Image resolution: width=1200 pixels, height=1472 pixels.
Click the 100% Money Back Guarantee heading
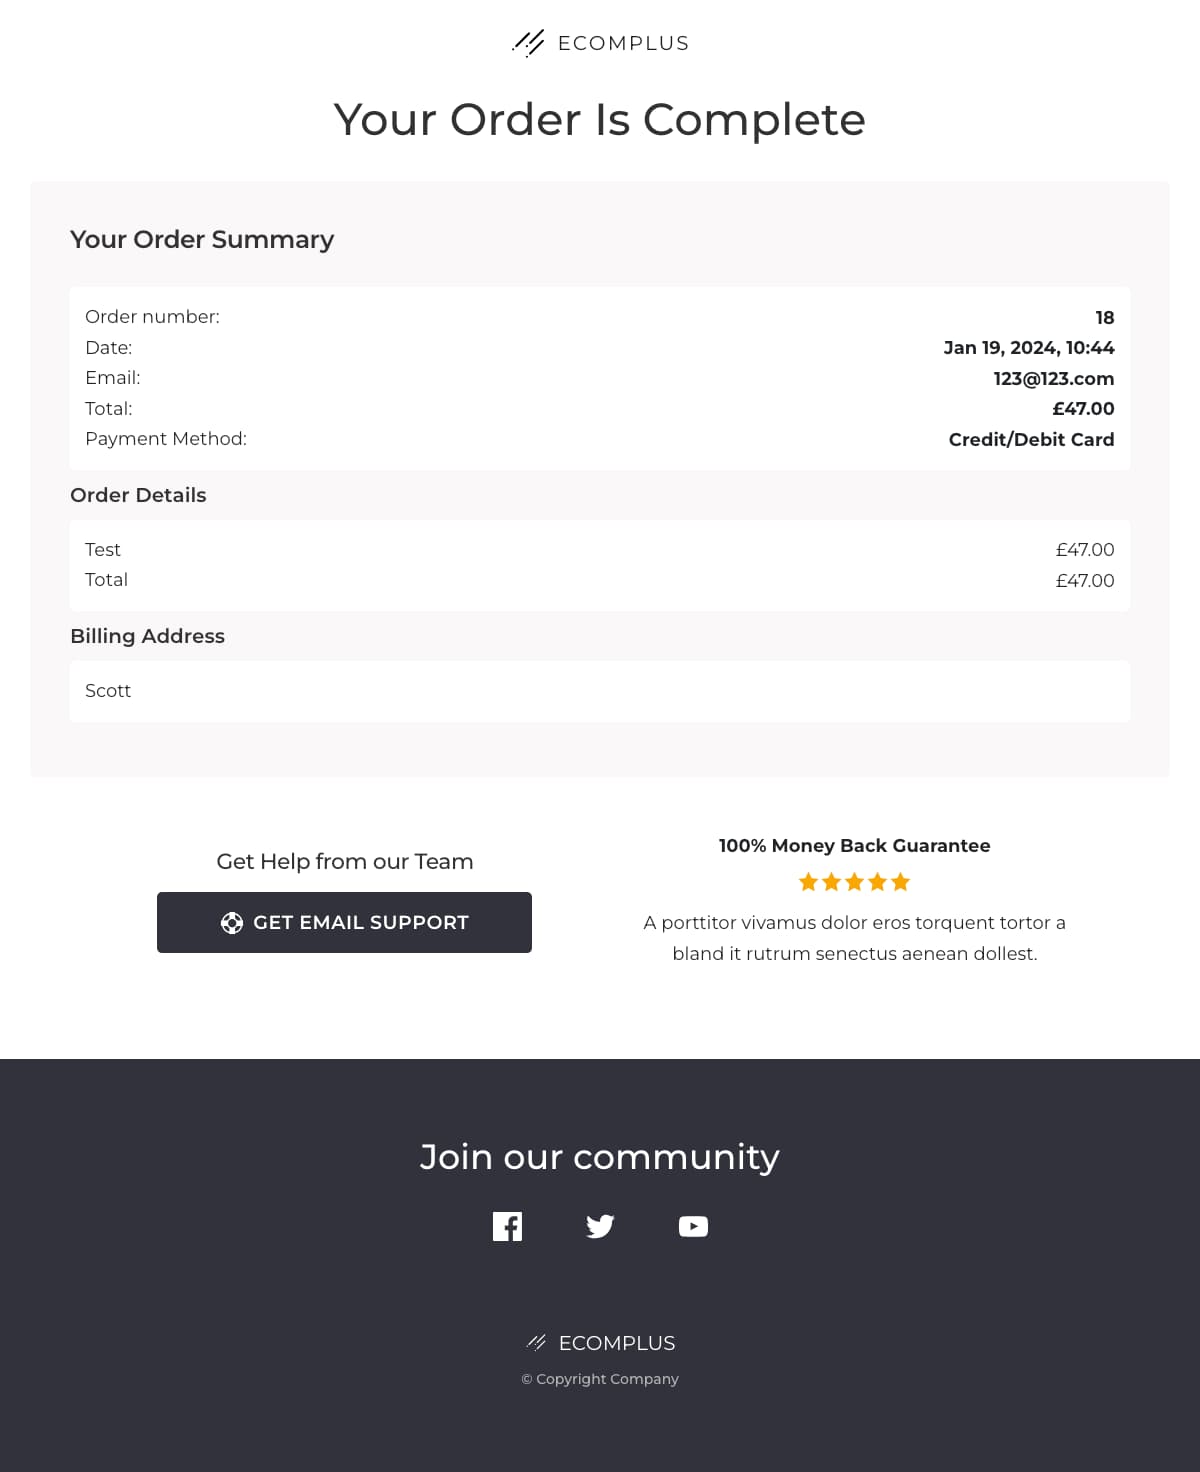(854, 845)
